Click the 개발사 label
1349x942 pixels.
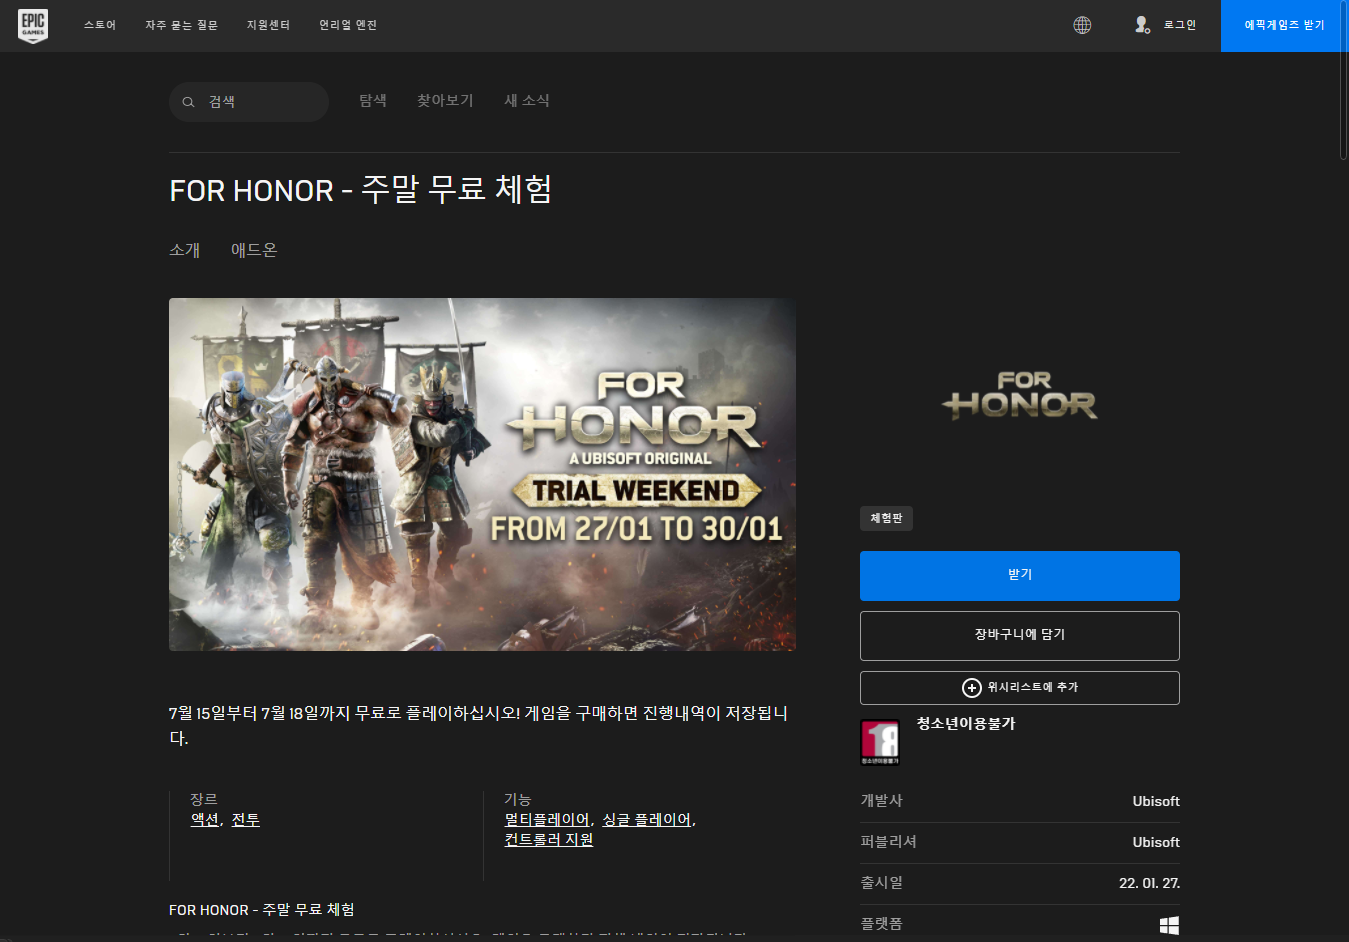pos(882,801)
